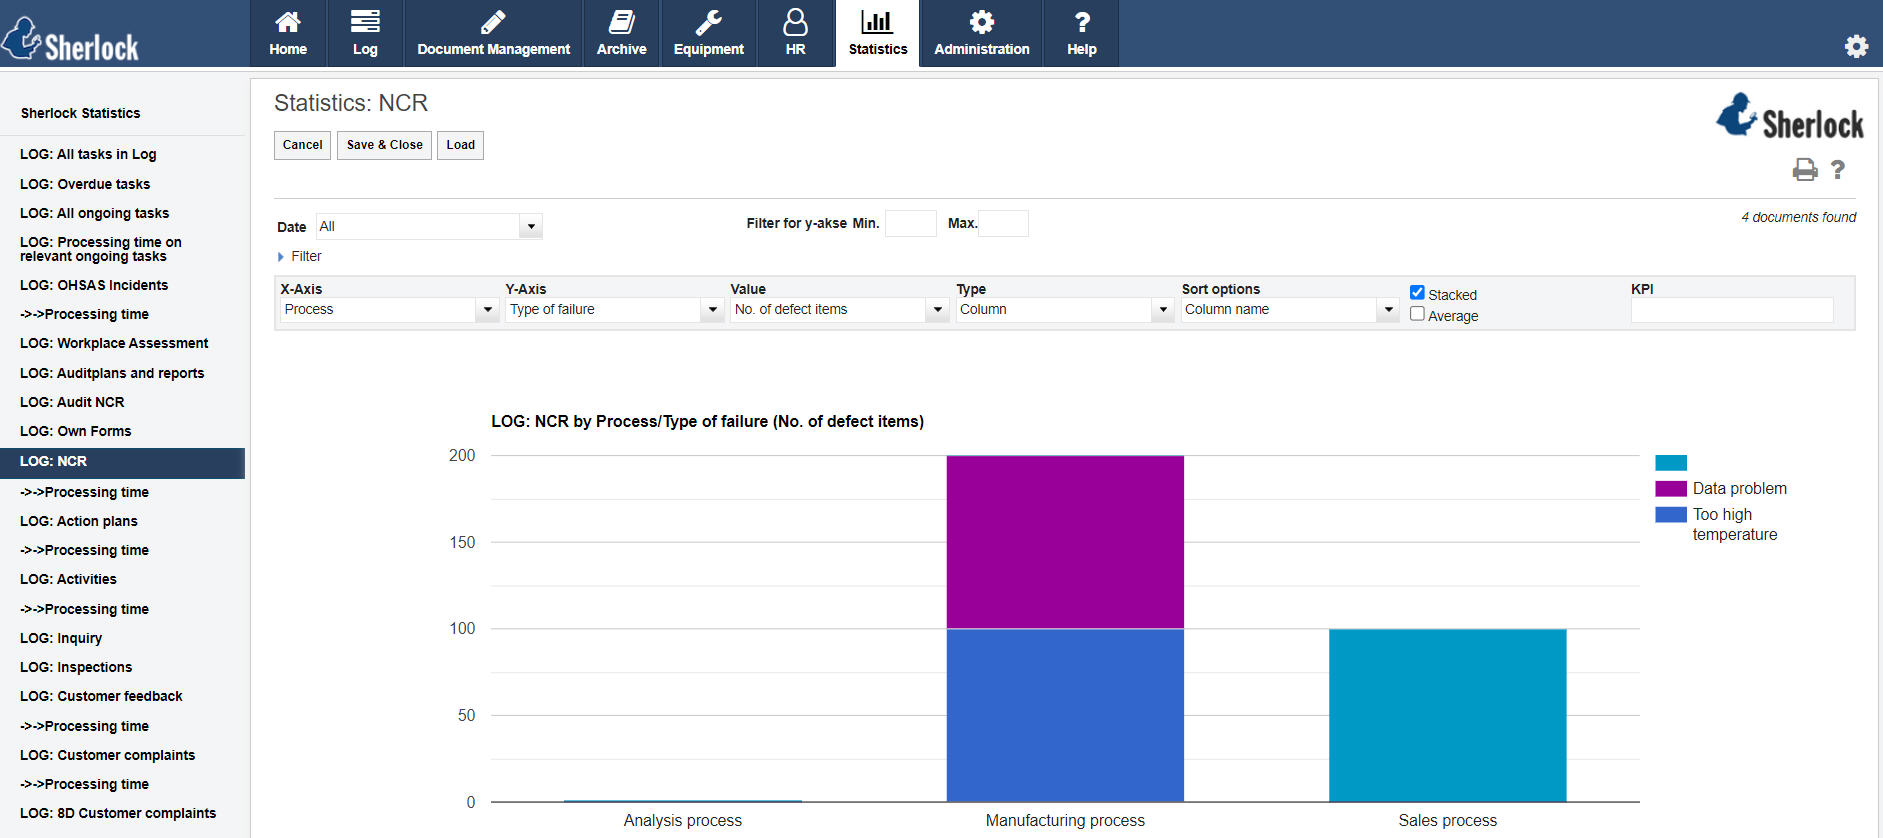Click the teal unnamed legend swatch
The width and height of the screenshot is (1883, 838).
pos(1670,463)
